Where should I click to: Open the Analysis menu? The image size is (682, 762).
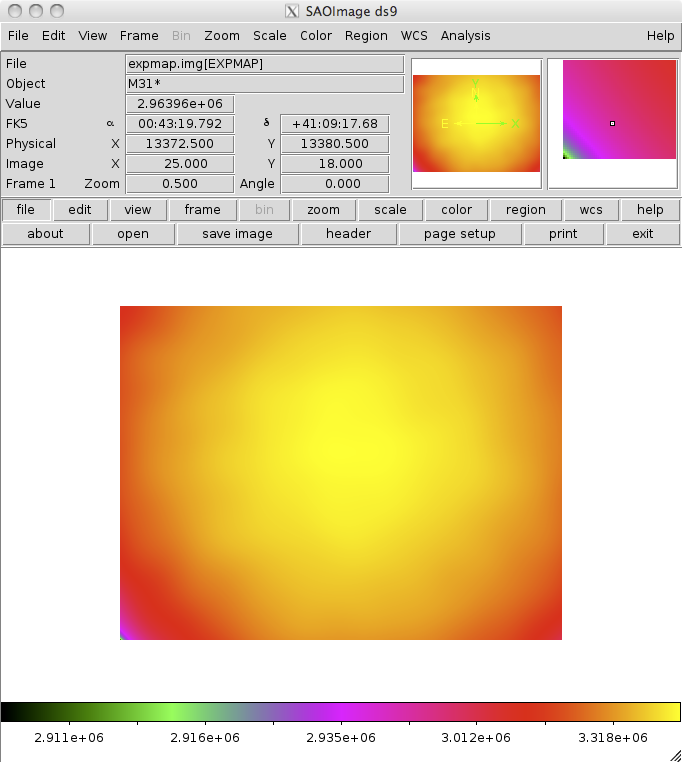(465, 35)
